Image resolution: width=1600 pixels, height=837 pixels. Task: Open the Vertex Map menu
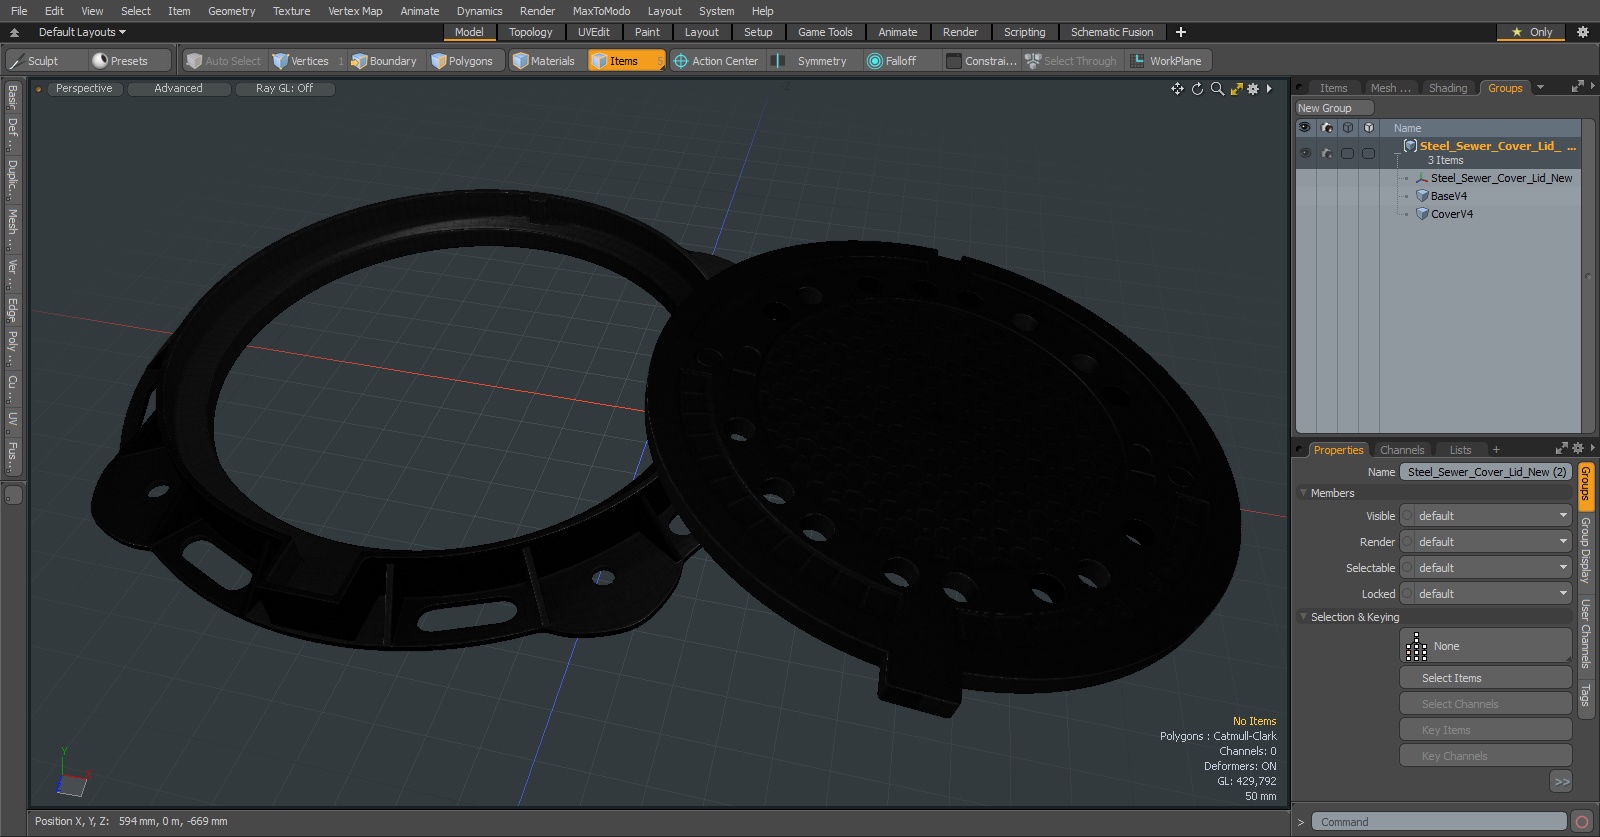point(355,11)
